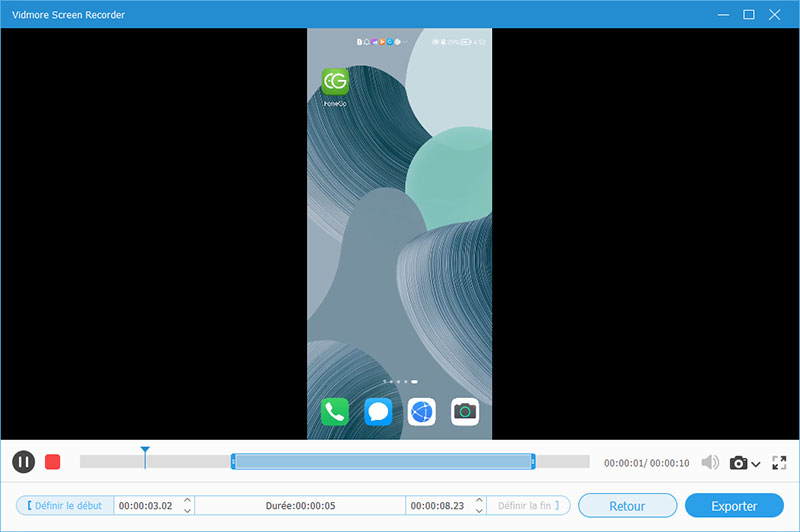
Task: Click the Retour button
Action: point(626,506)
